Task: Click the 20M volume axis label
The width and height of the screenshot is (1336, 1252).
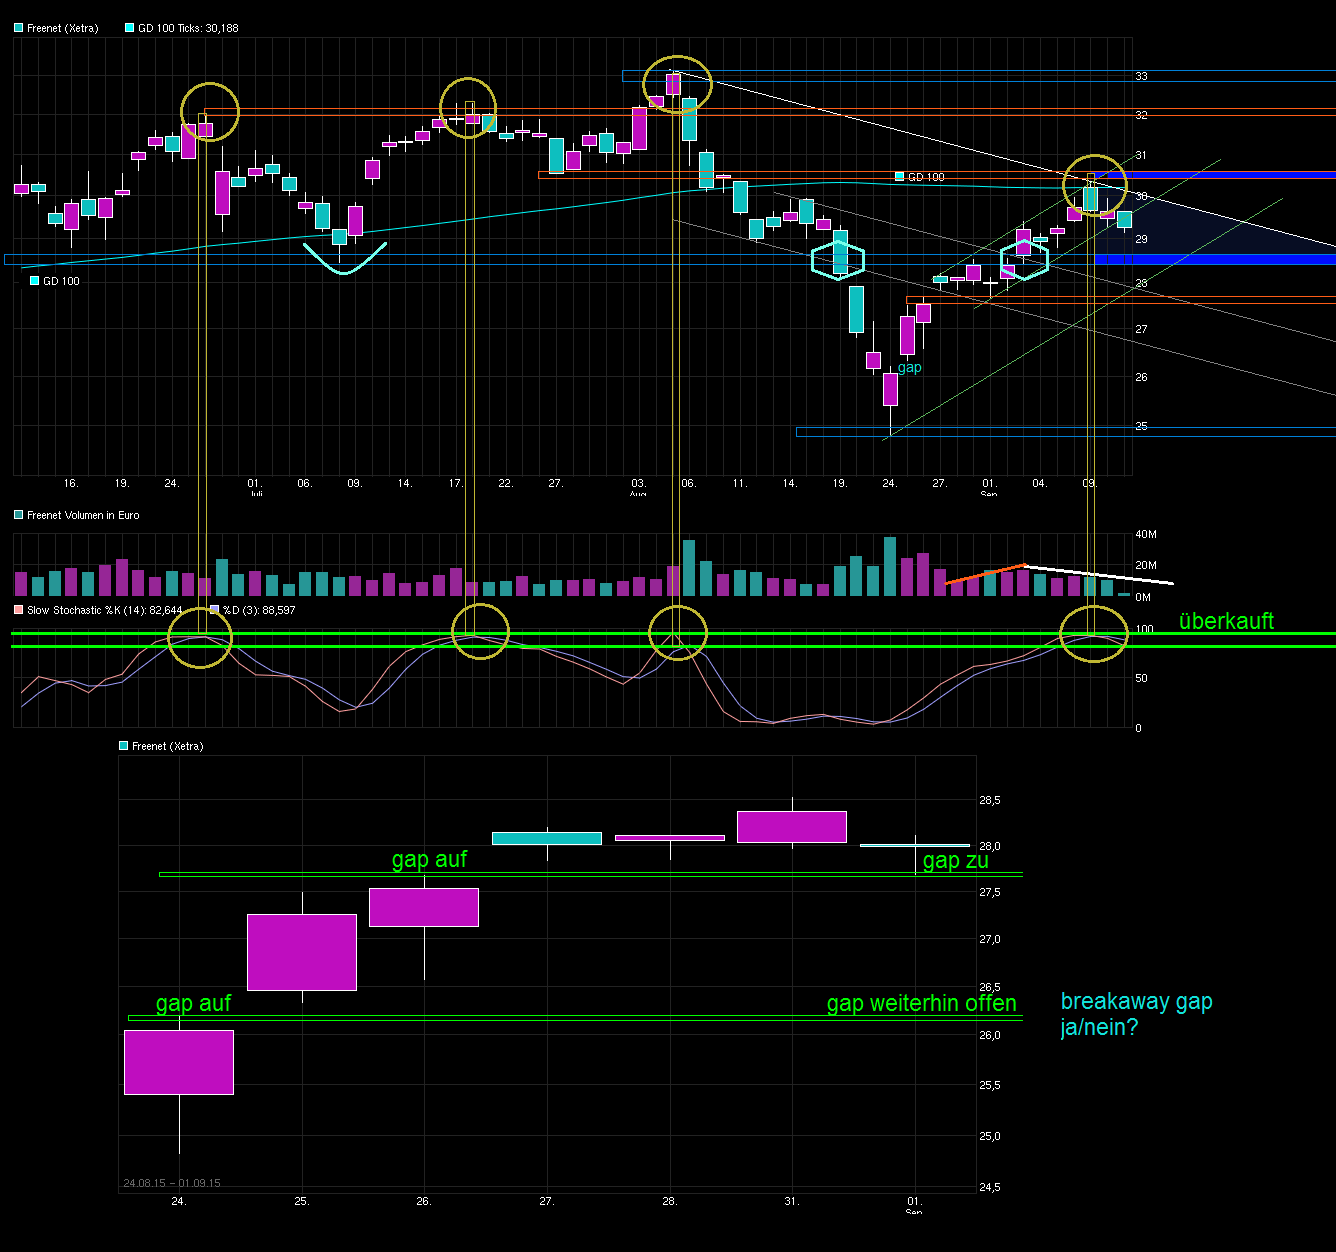Action: 1145,566
